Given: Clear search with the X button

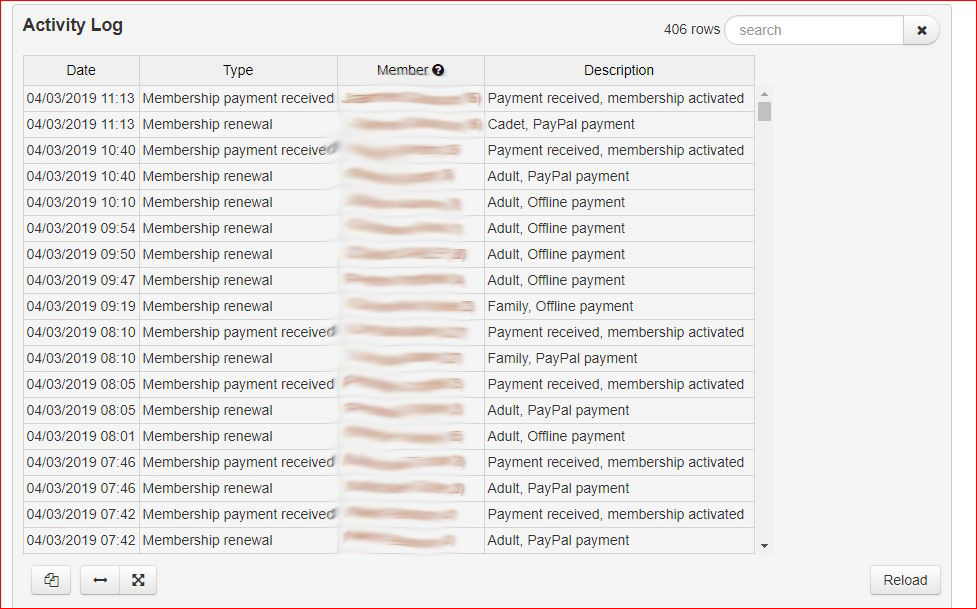Looking at the screenshot, I should click(x=921, y=30).
